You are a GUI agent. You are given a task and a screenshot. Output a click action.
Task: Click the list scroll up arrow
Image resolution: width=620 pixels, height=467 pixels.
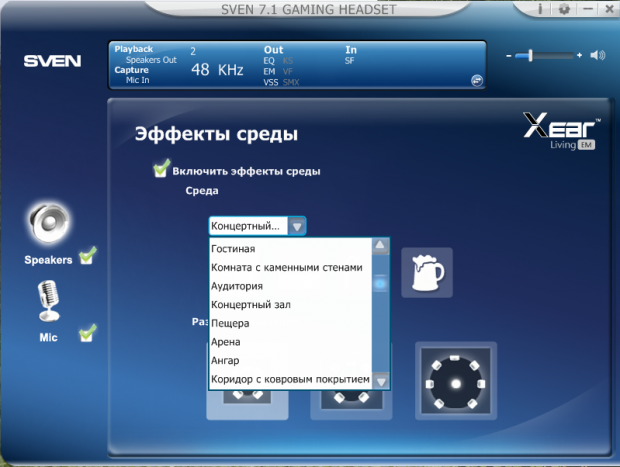pyautogui.click(x=380, y=246)
